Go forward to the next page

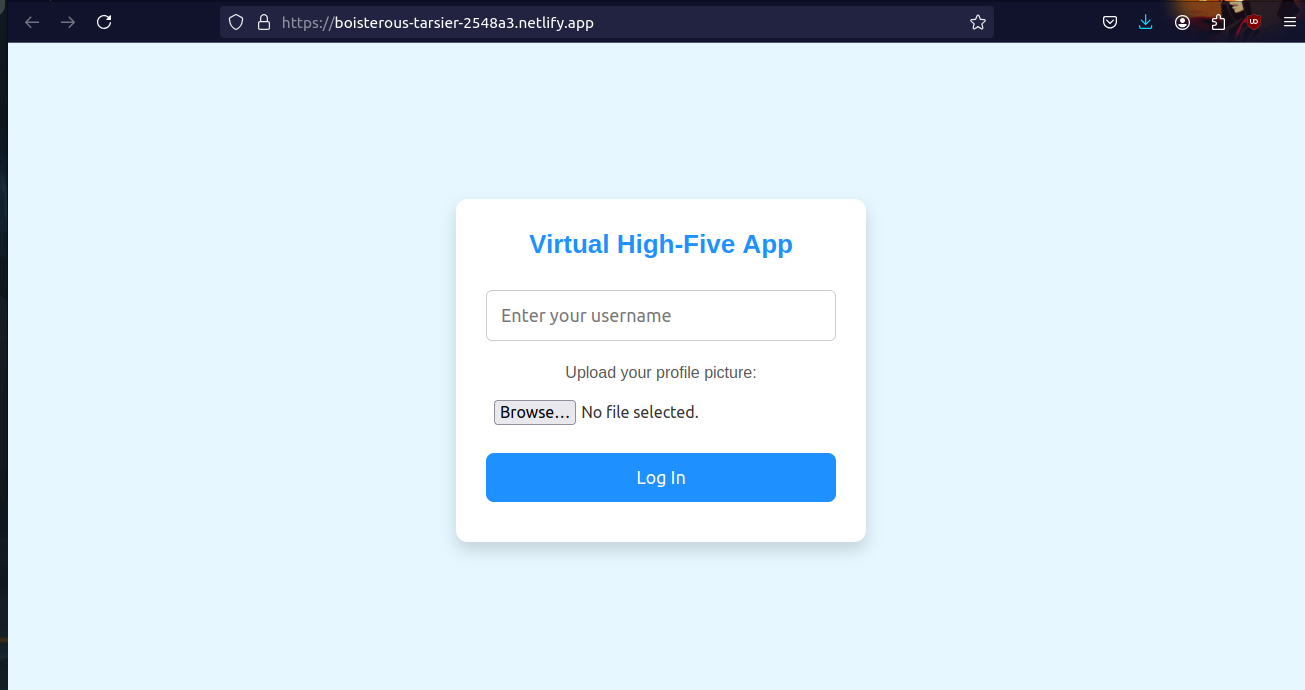pos(68,22)
